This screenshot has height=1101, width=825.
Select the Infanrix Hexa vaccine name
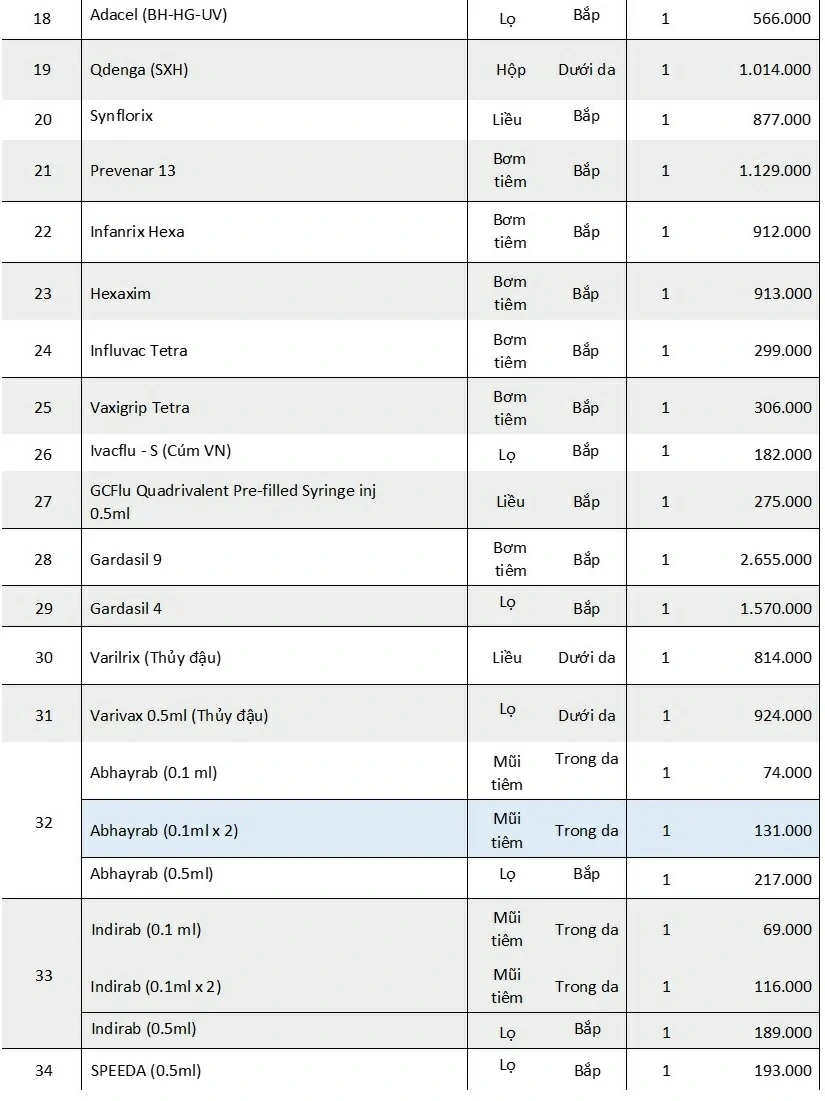[x=137, y=231]
